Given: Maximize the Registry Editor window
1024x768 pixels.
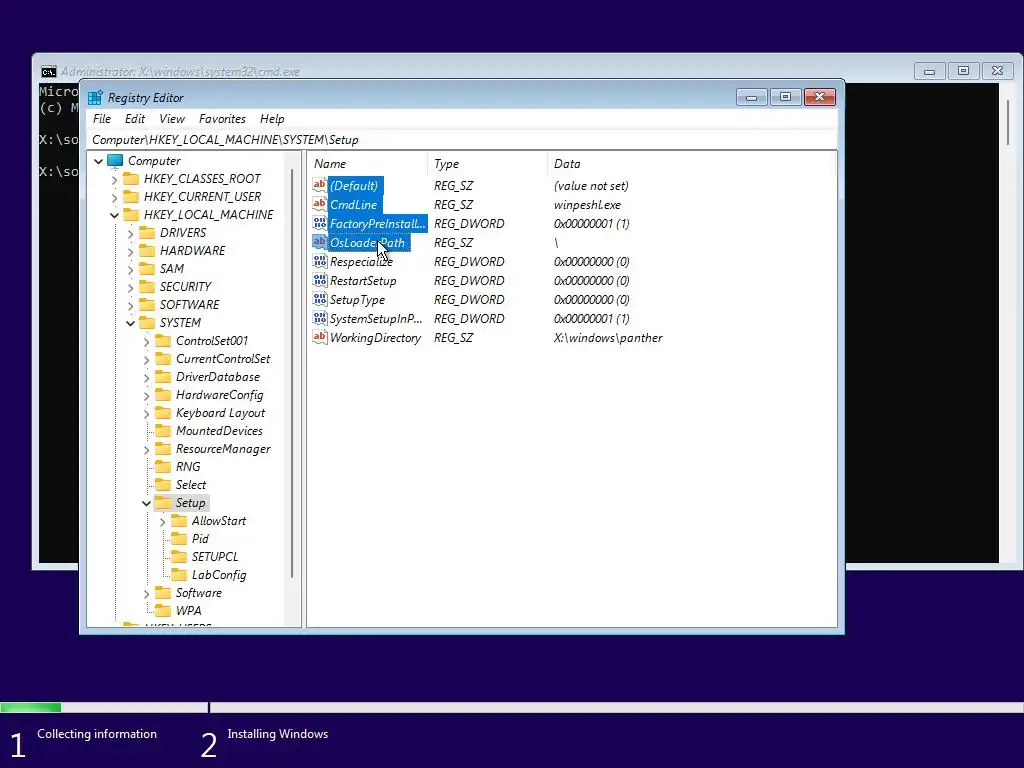Looking at the screenshot, I should 785,97.
